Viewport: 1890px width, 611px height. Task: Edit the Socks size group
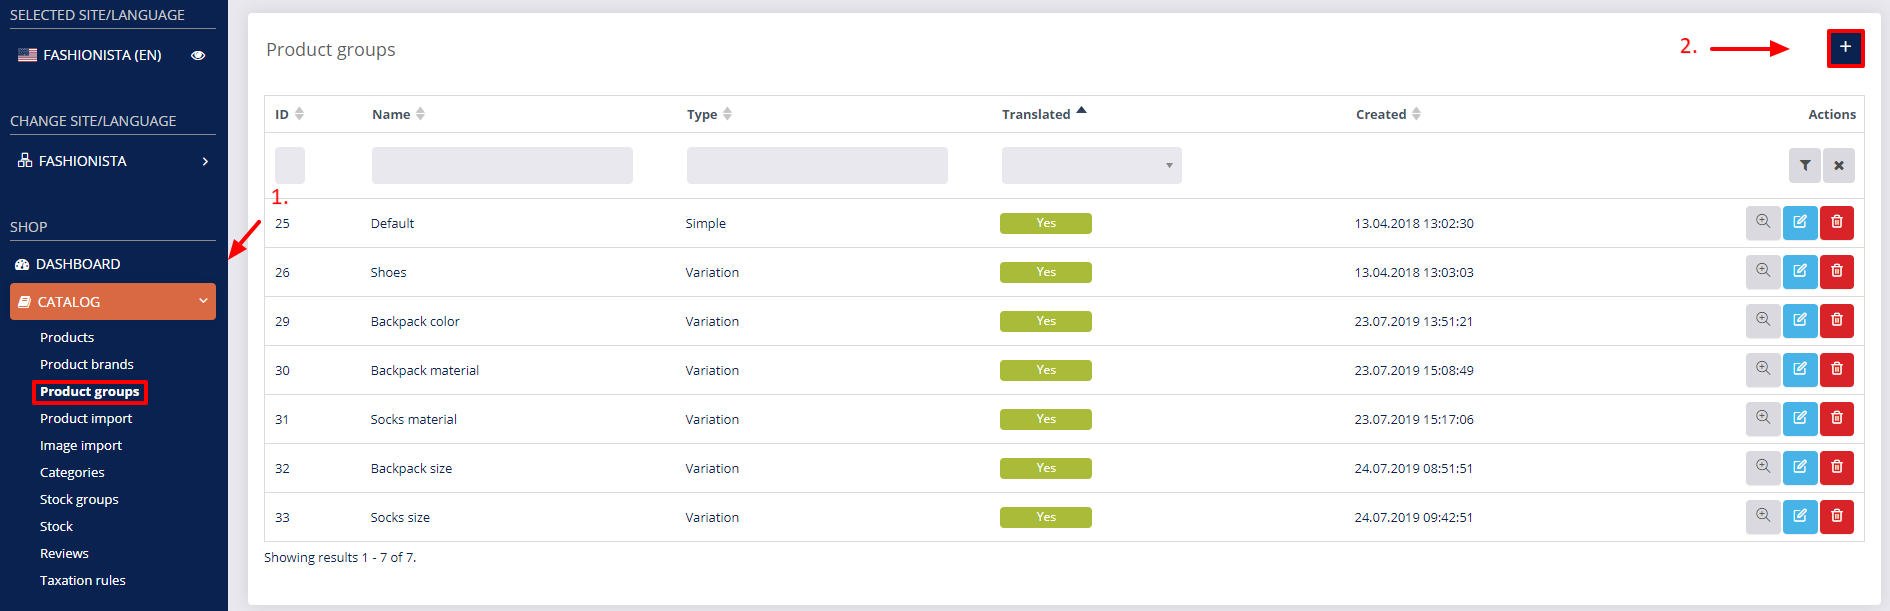(x=1800, y=516)
